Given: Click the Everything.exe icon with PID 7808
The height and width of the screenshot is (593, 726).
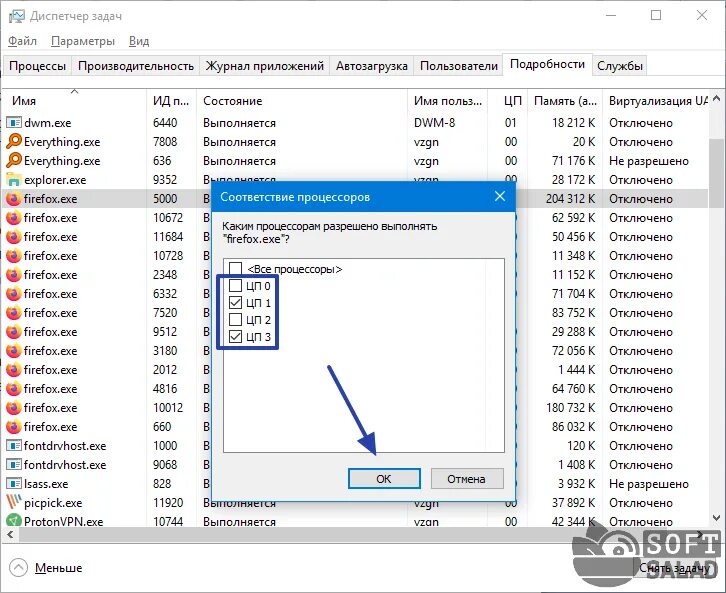Looking at the screenshot, I should pyautogui.click(x=14, y=141).
